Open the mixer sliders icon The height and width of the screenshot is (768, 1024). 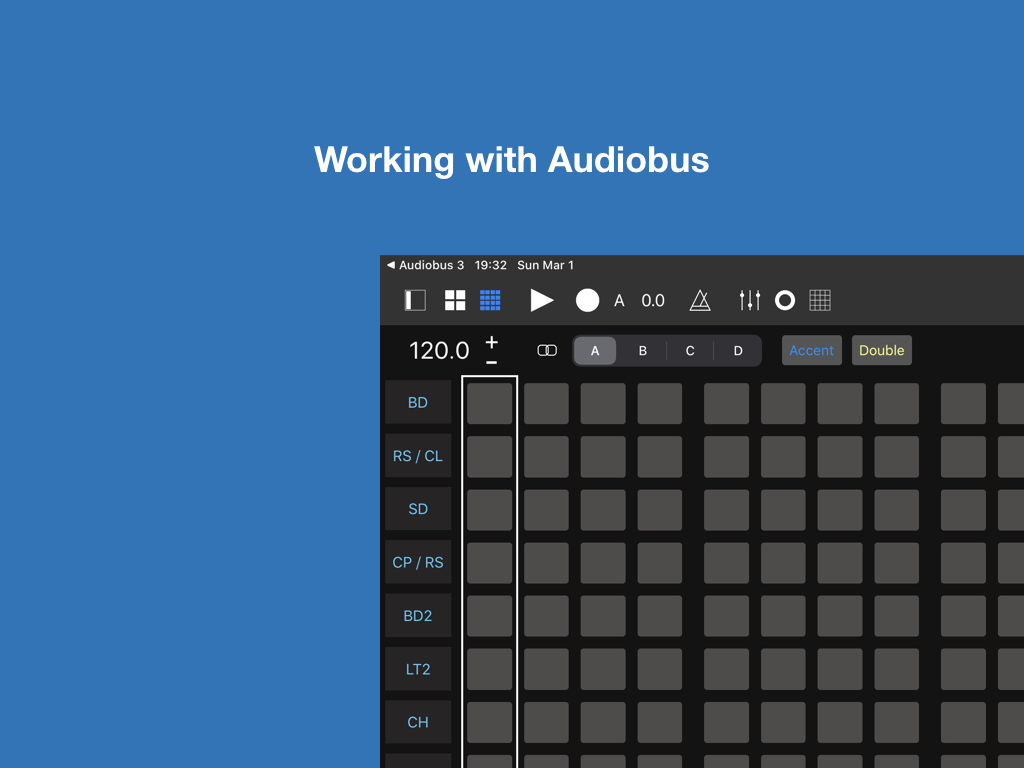click(750, 300)
